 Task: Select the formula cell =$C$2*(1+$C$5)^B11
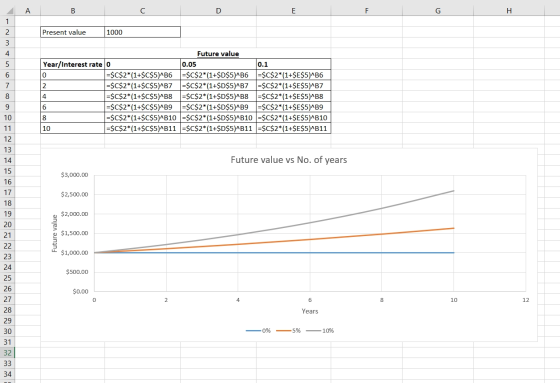click(142, 128)
